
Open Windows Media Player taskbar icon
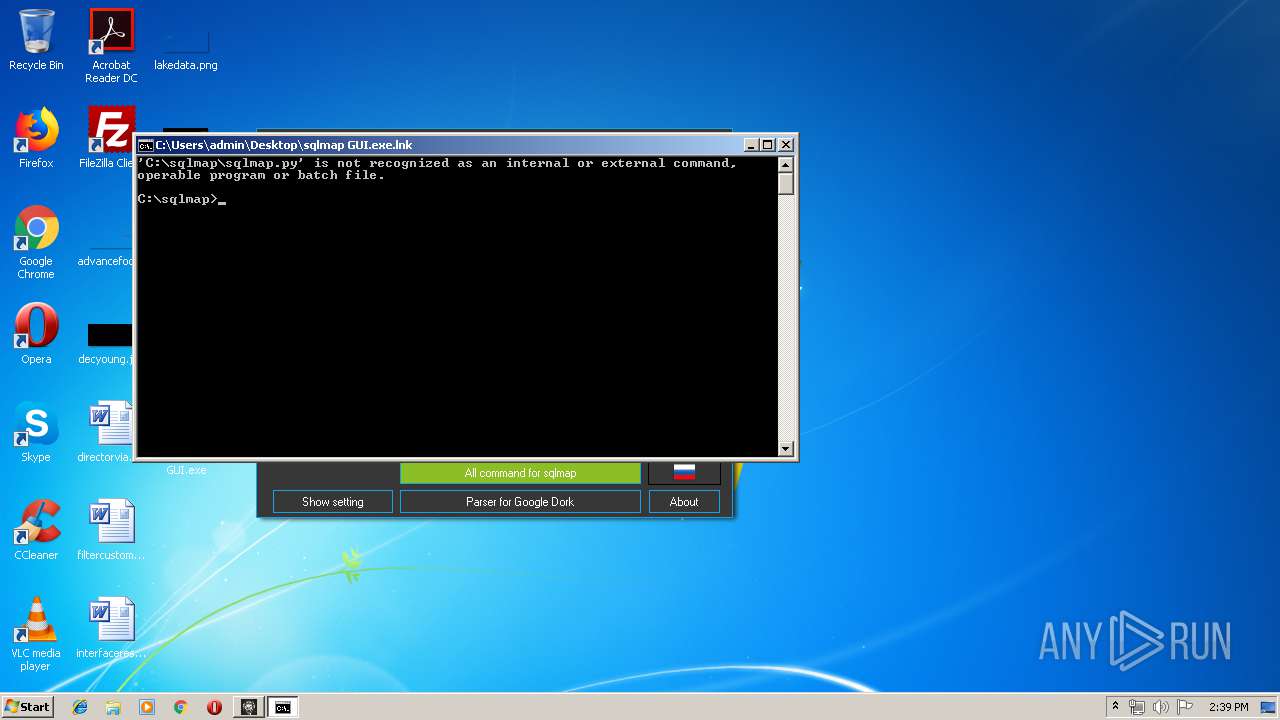[147, 707]
